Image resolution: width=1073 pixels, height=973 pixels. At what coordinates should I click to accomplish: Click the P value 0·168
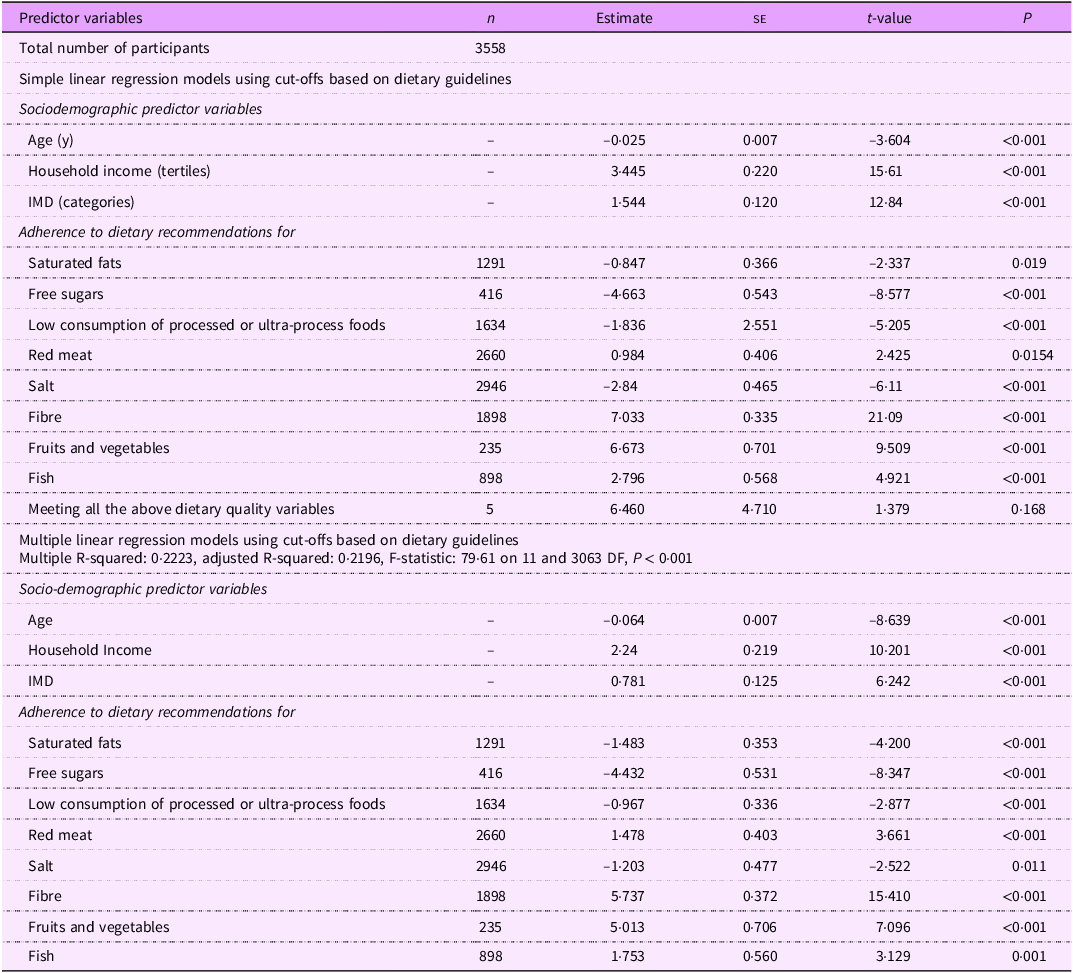tap(1029, 509)
